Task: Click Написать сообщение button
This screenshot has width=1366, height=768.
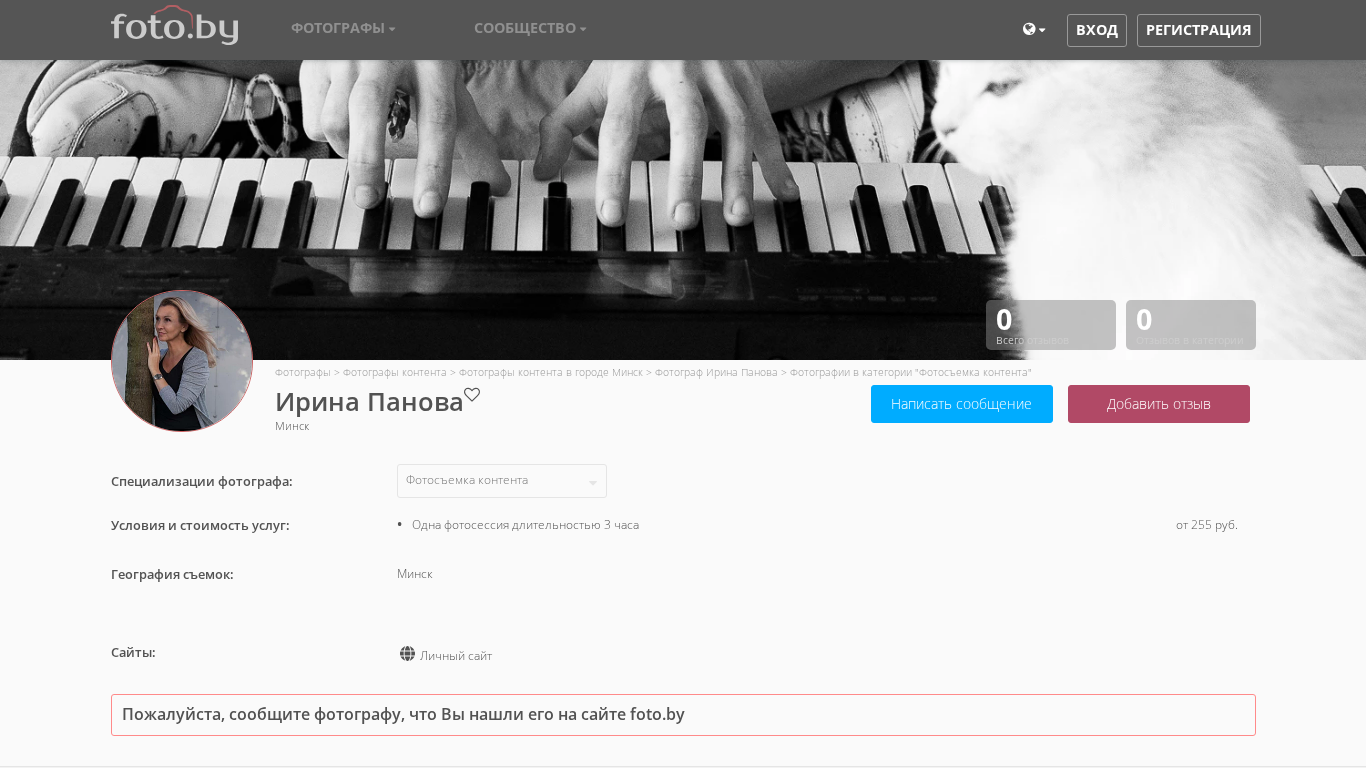Action: [x=962, y=404]
